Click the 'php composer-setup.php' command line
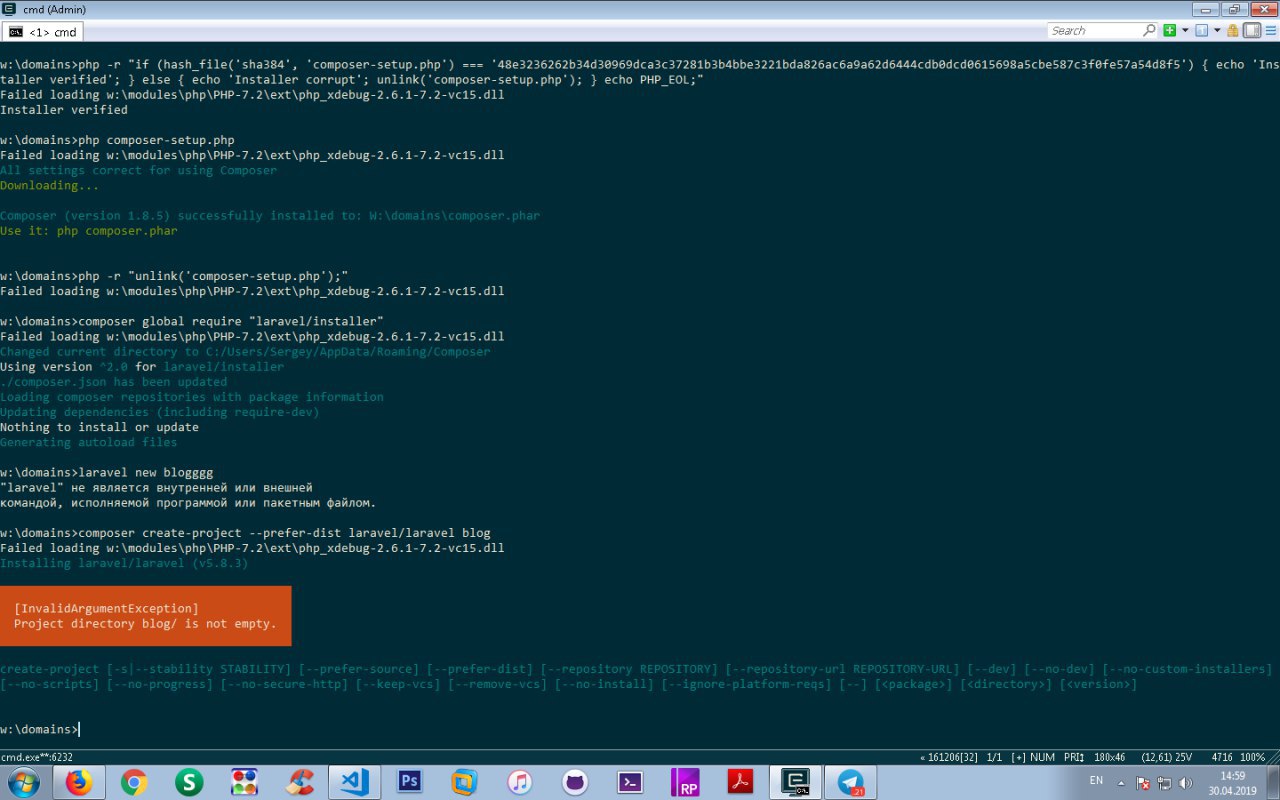This screenshot has width=1280, height=800. click(117, 140)
